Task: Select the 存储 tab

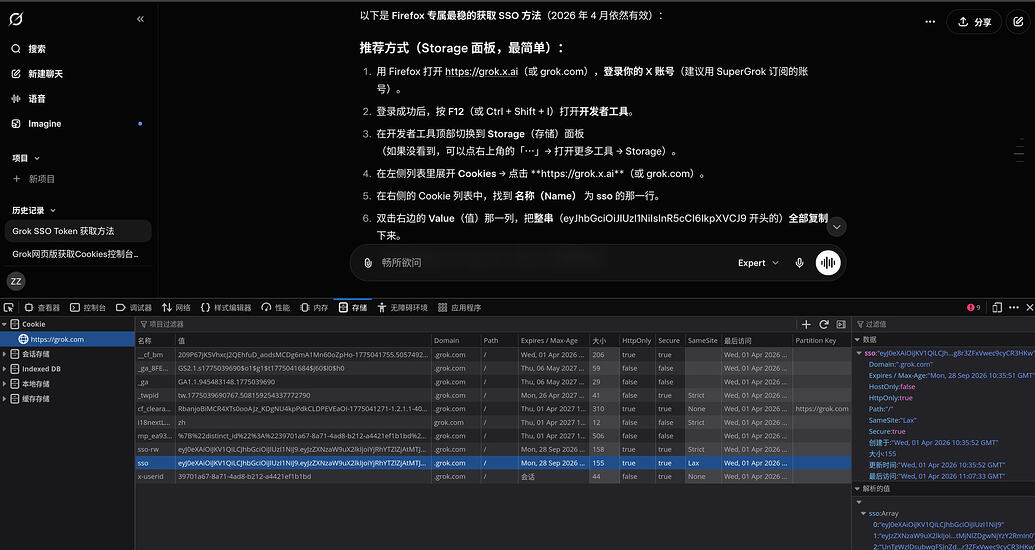Action: (x=353, y=308)
